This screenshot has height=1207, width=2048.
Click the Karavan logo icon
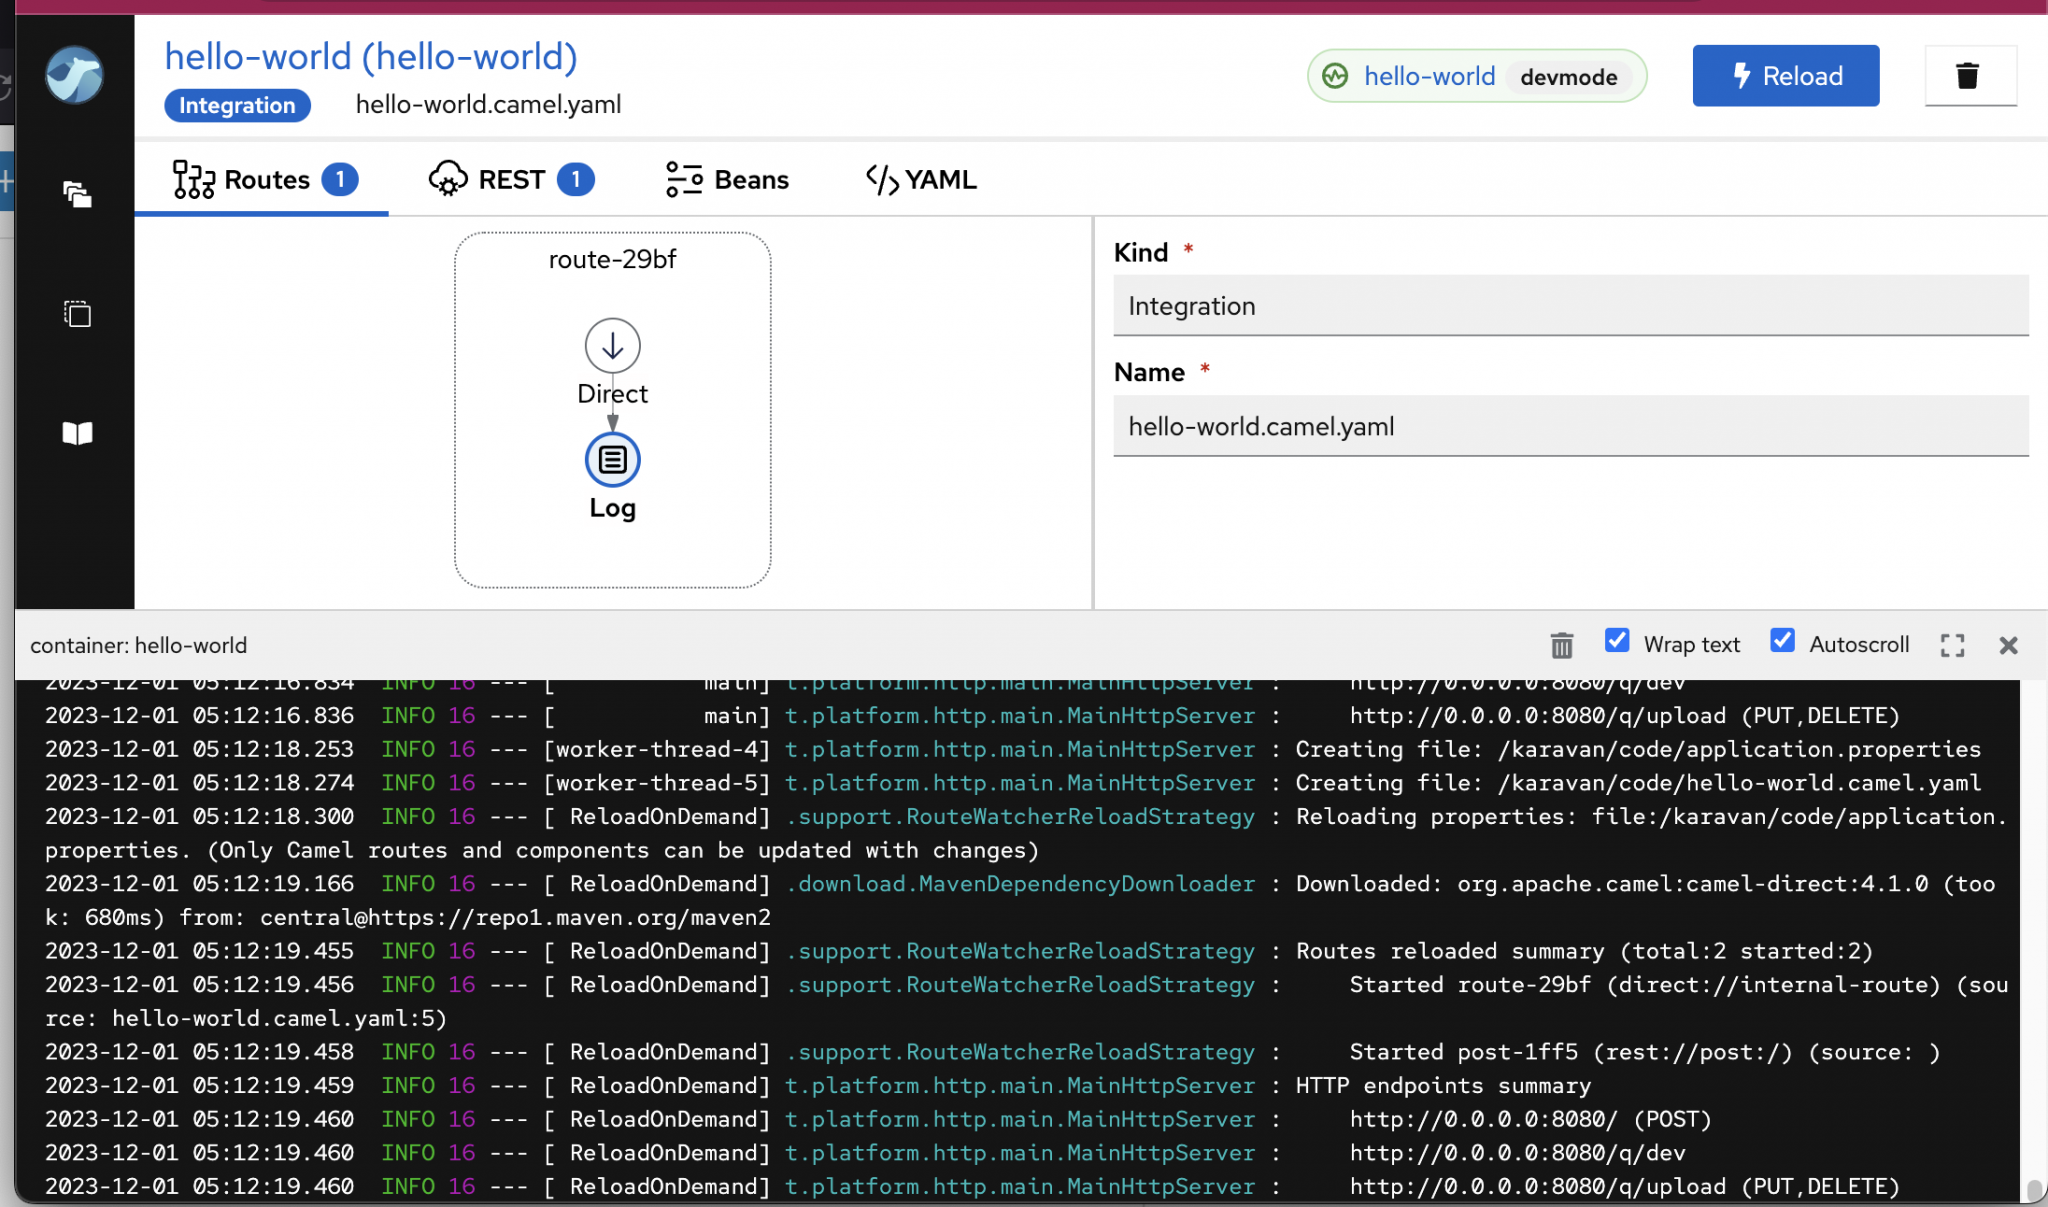[75, 75]
